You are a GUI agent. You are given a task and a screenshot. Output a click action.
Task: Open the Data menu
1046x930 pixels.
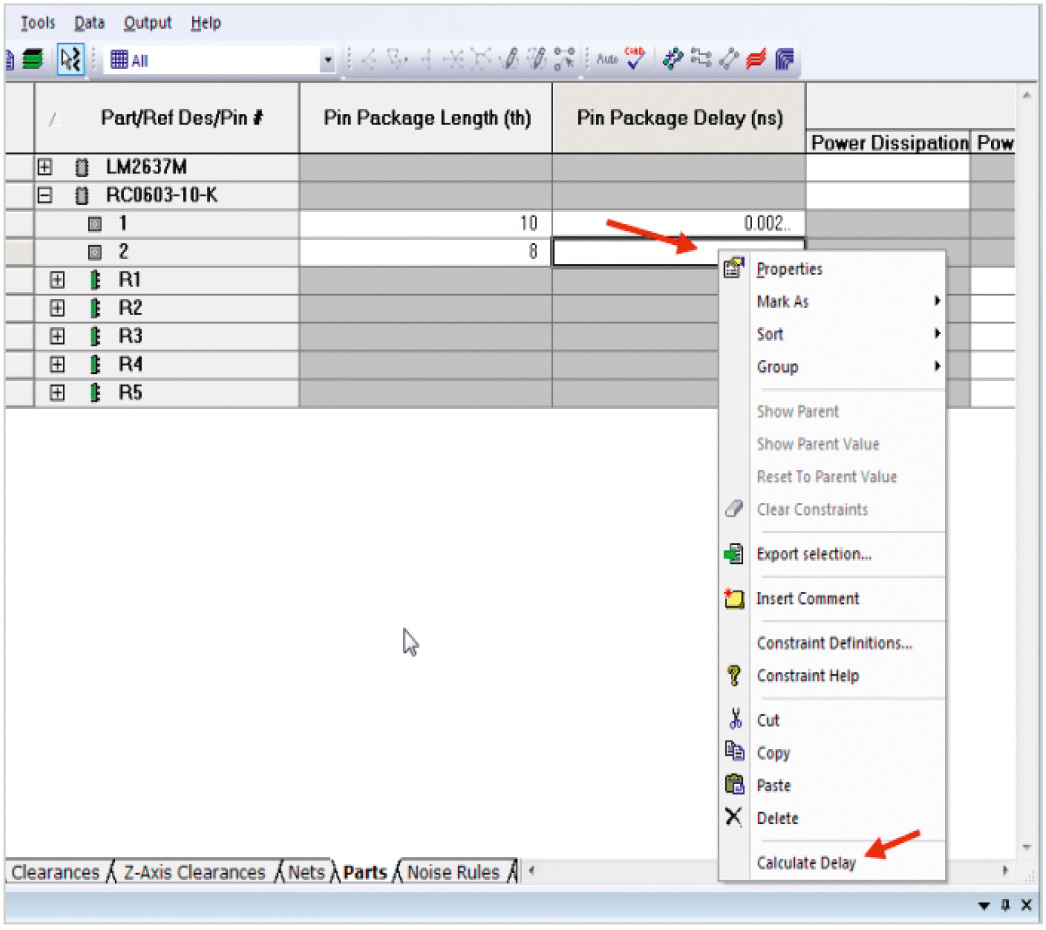89,23
